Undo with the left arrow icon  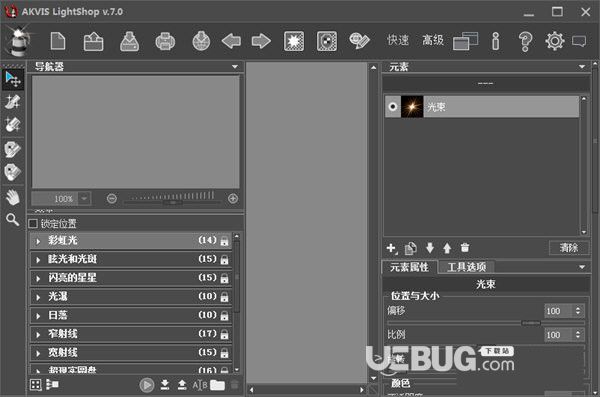[231, 41]
